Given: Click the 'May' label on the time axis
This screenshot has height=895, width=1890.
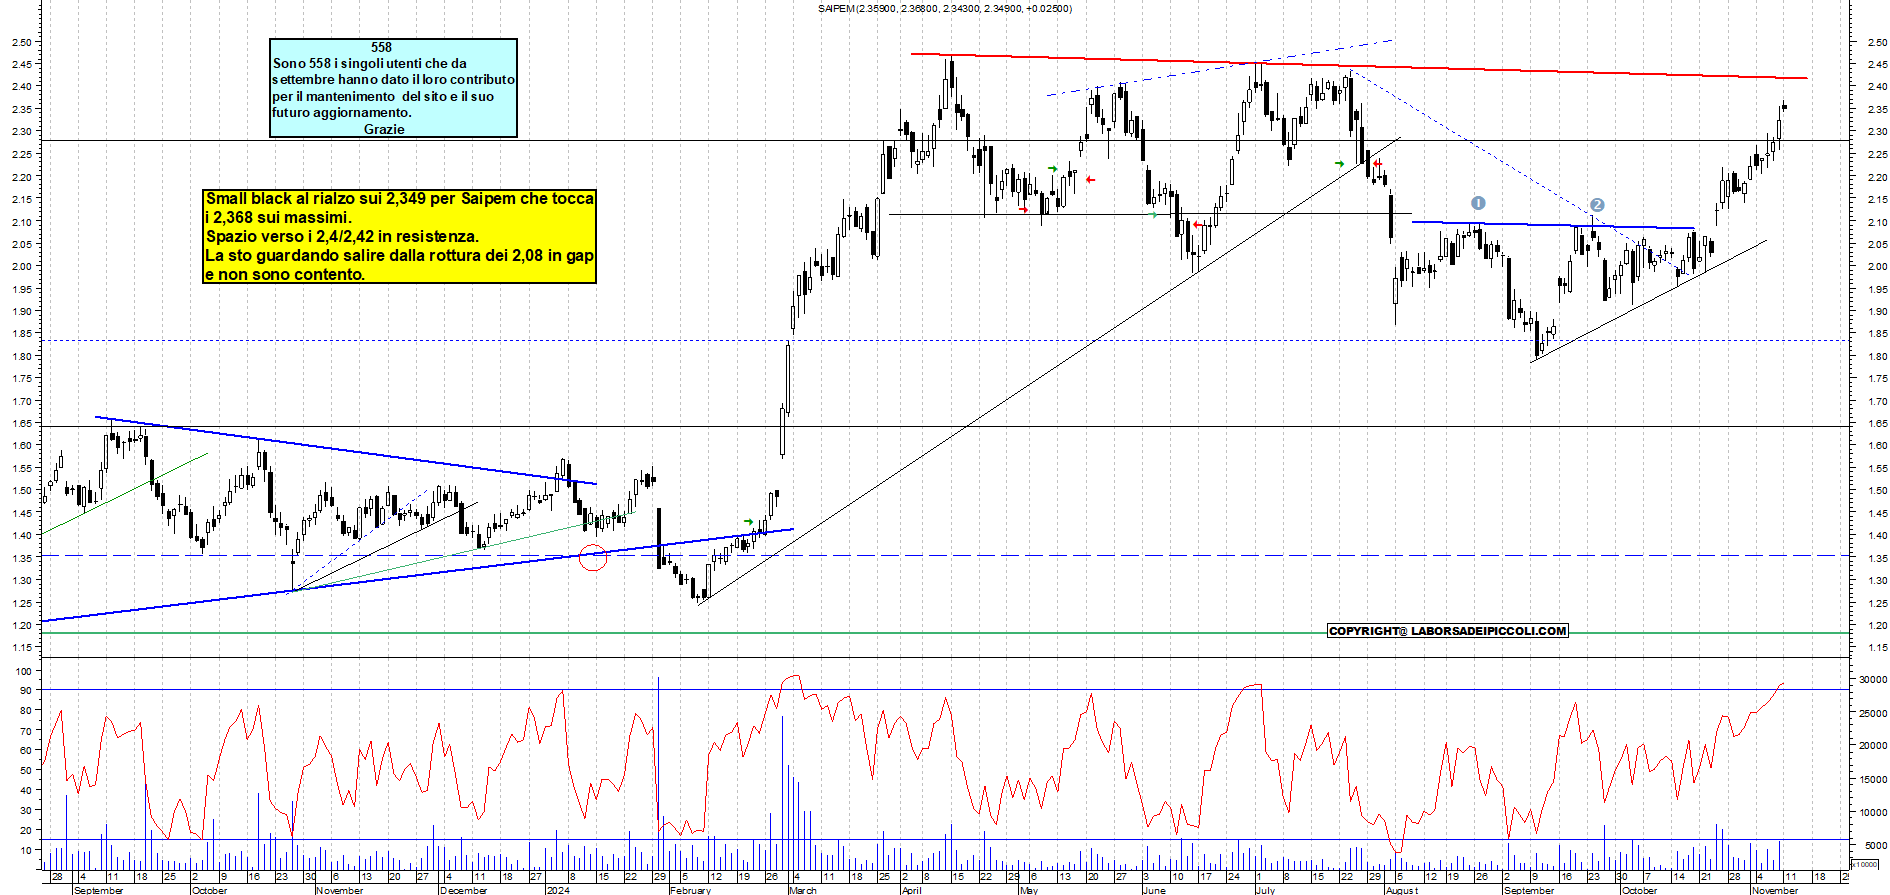Looking at the screenshot, I should point(1029,890).
